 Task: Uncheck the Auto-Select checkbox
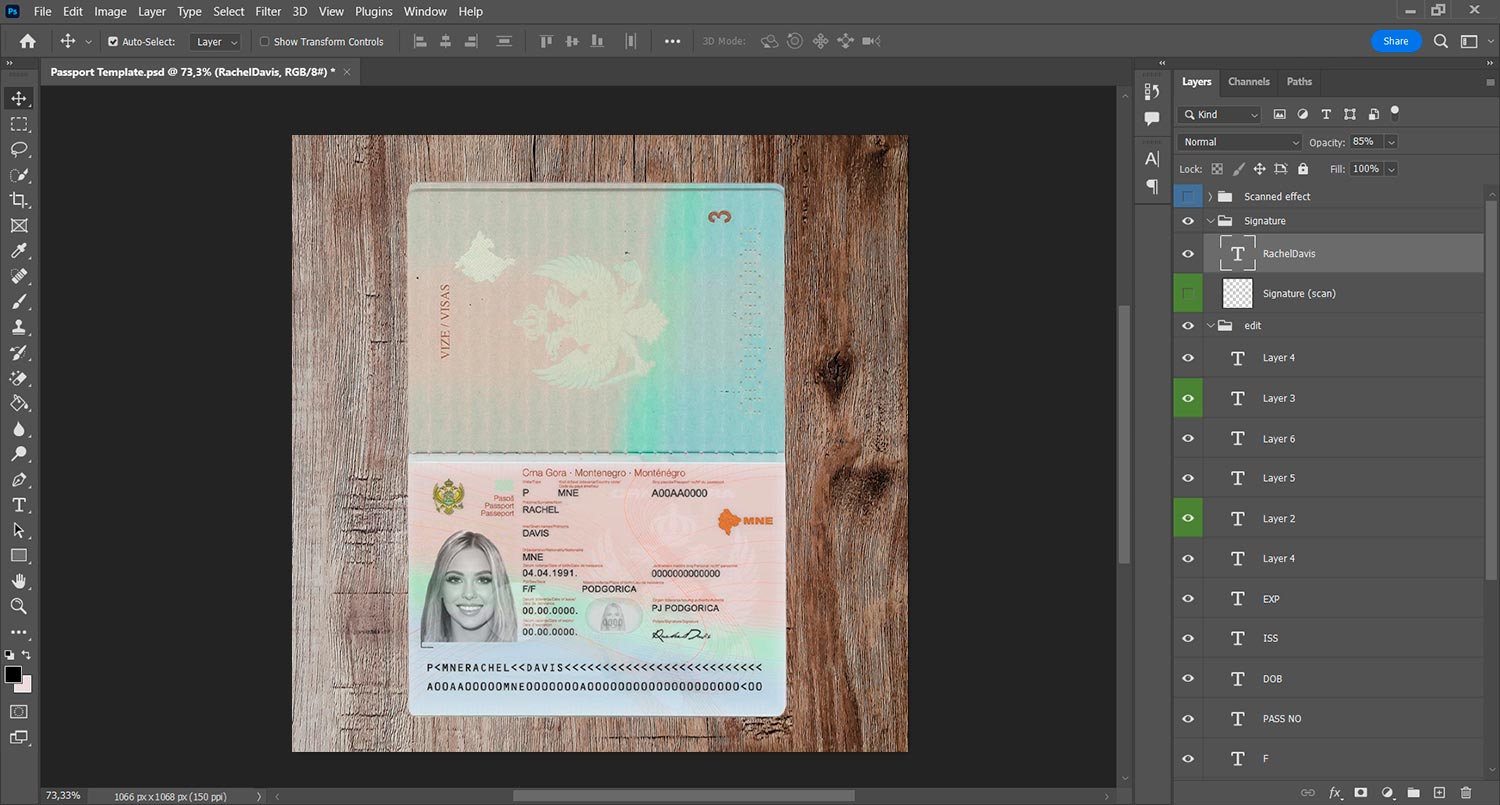[x=113, y=42]
